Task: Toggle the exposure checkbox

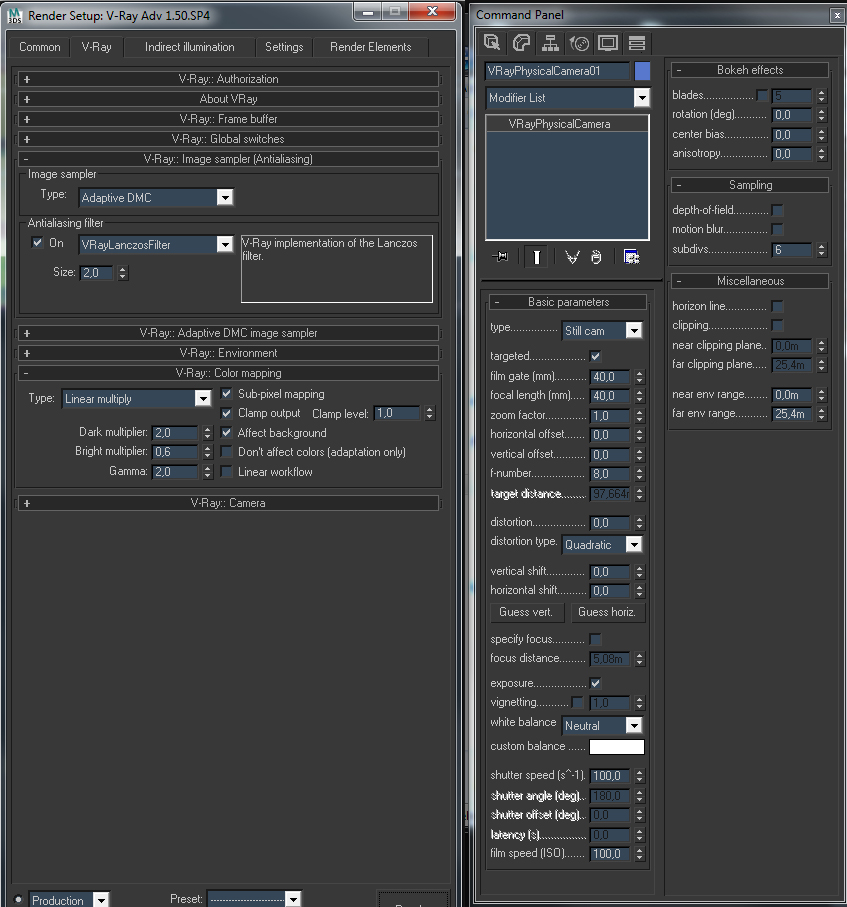Action: pos(595,683)
